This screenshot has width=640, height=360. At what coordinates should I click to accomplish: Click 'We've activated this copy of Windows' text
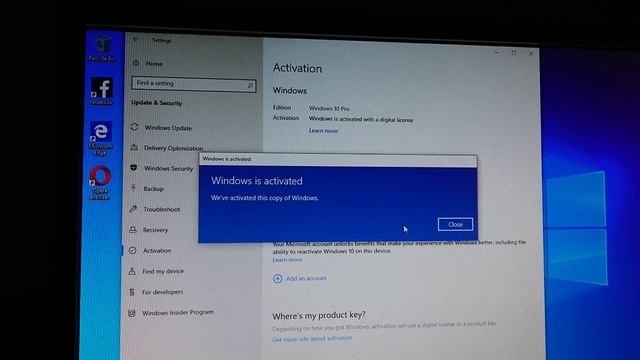[x=264, y=198]
